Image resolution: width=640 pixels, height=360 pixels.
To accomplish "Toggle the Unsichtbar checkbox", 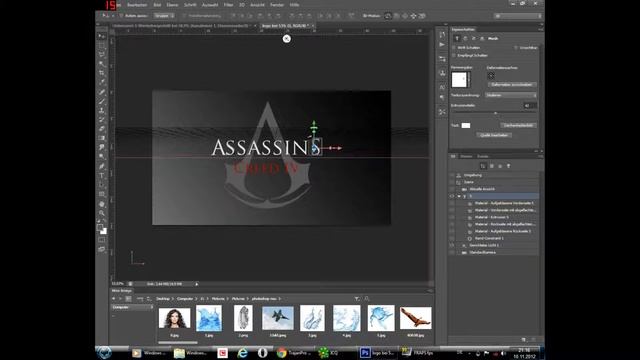I will click(516, 48).
